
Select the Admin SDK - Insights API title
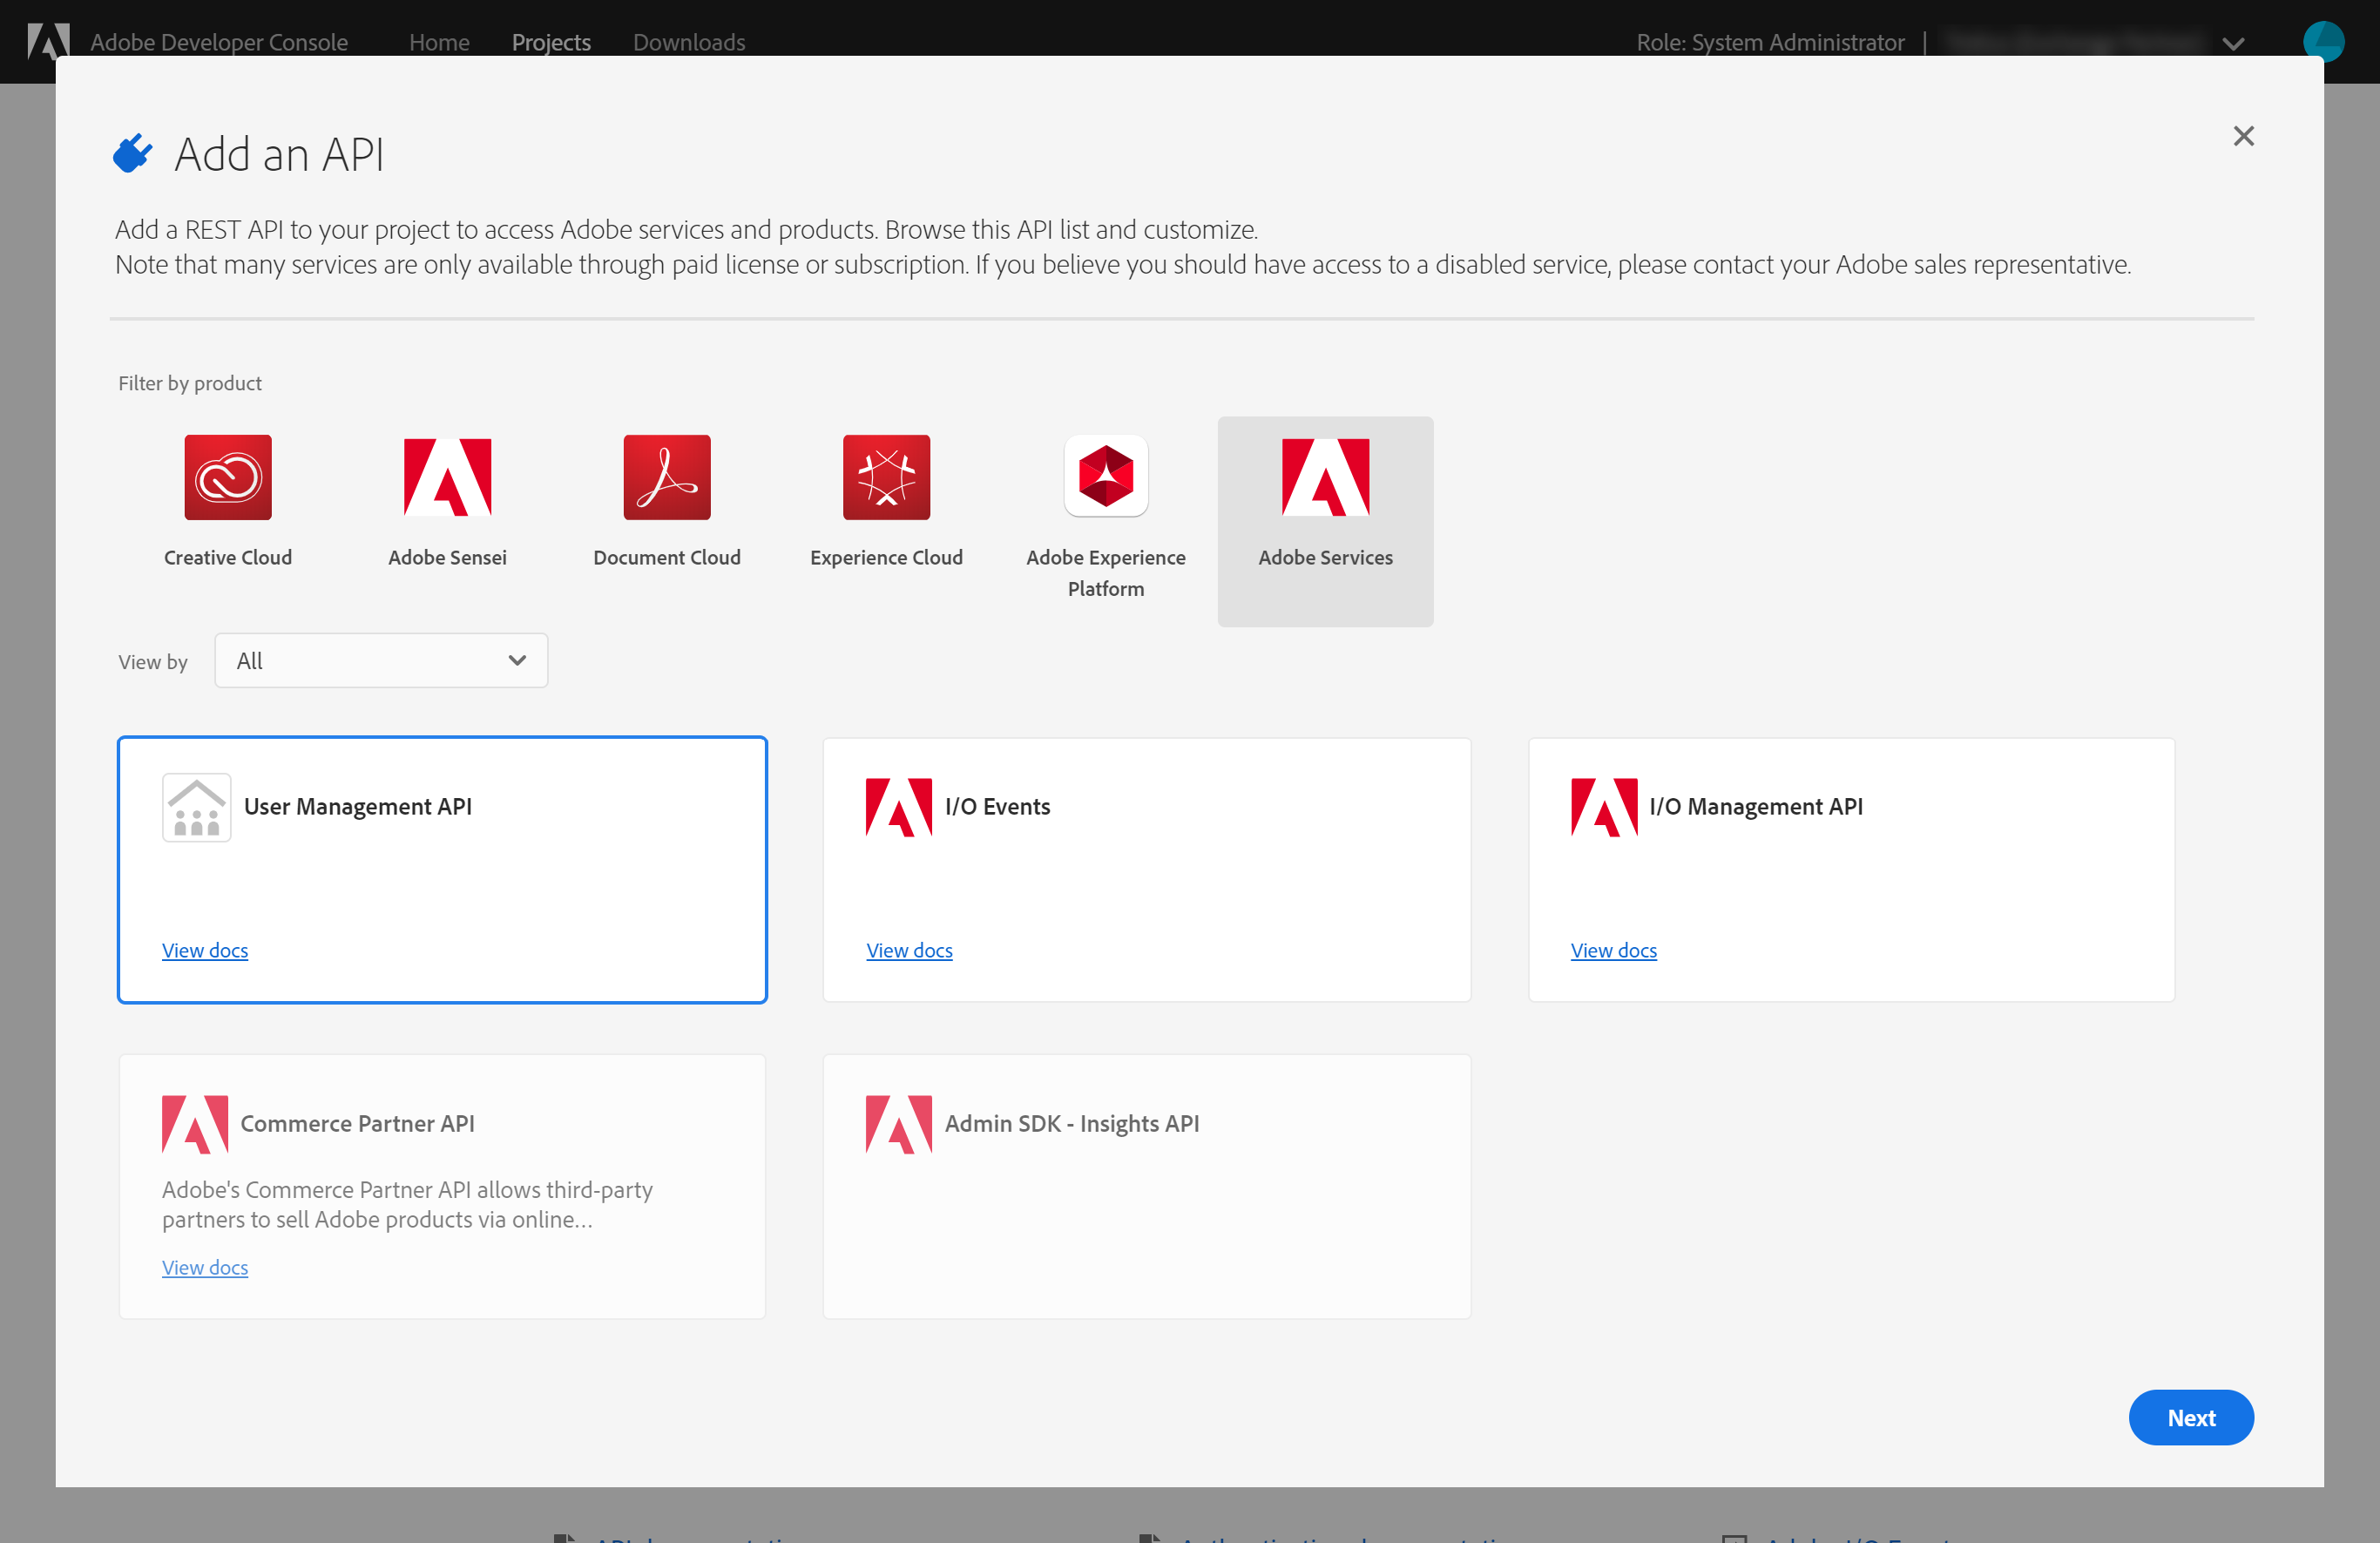click(x=1072, y=1123)
